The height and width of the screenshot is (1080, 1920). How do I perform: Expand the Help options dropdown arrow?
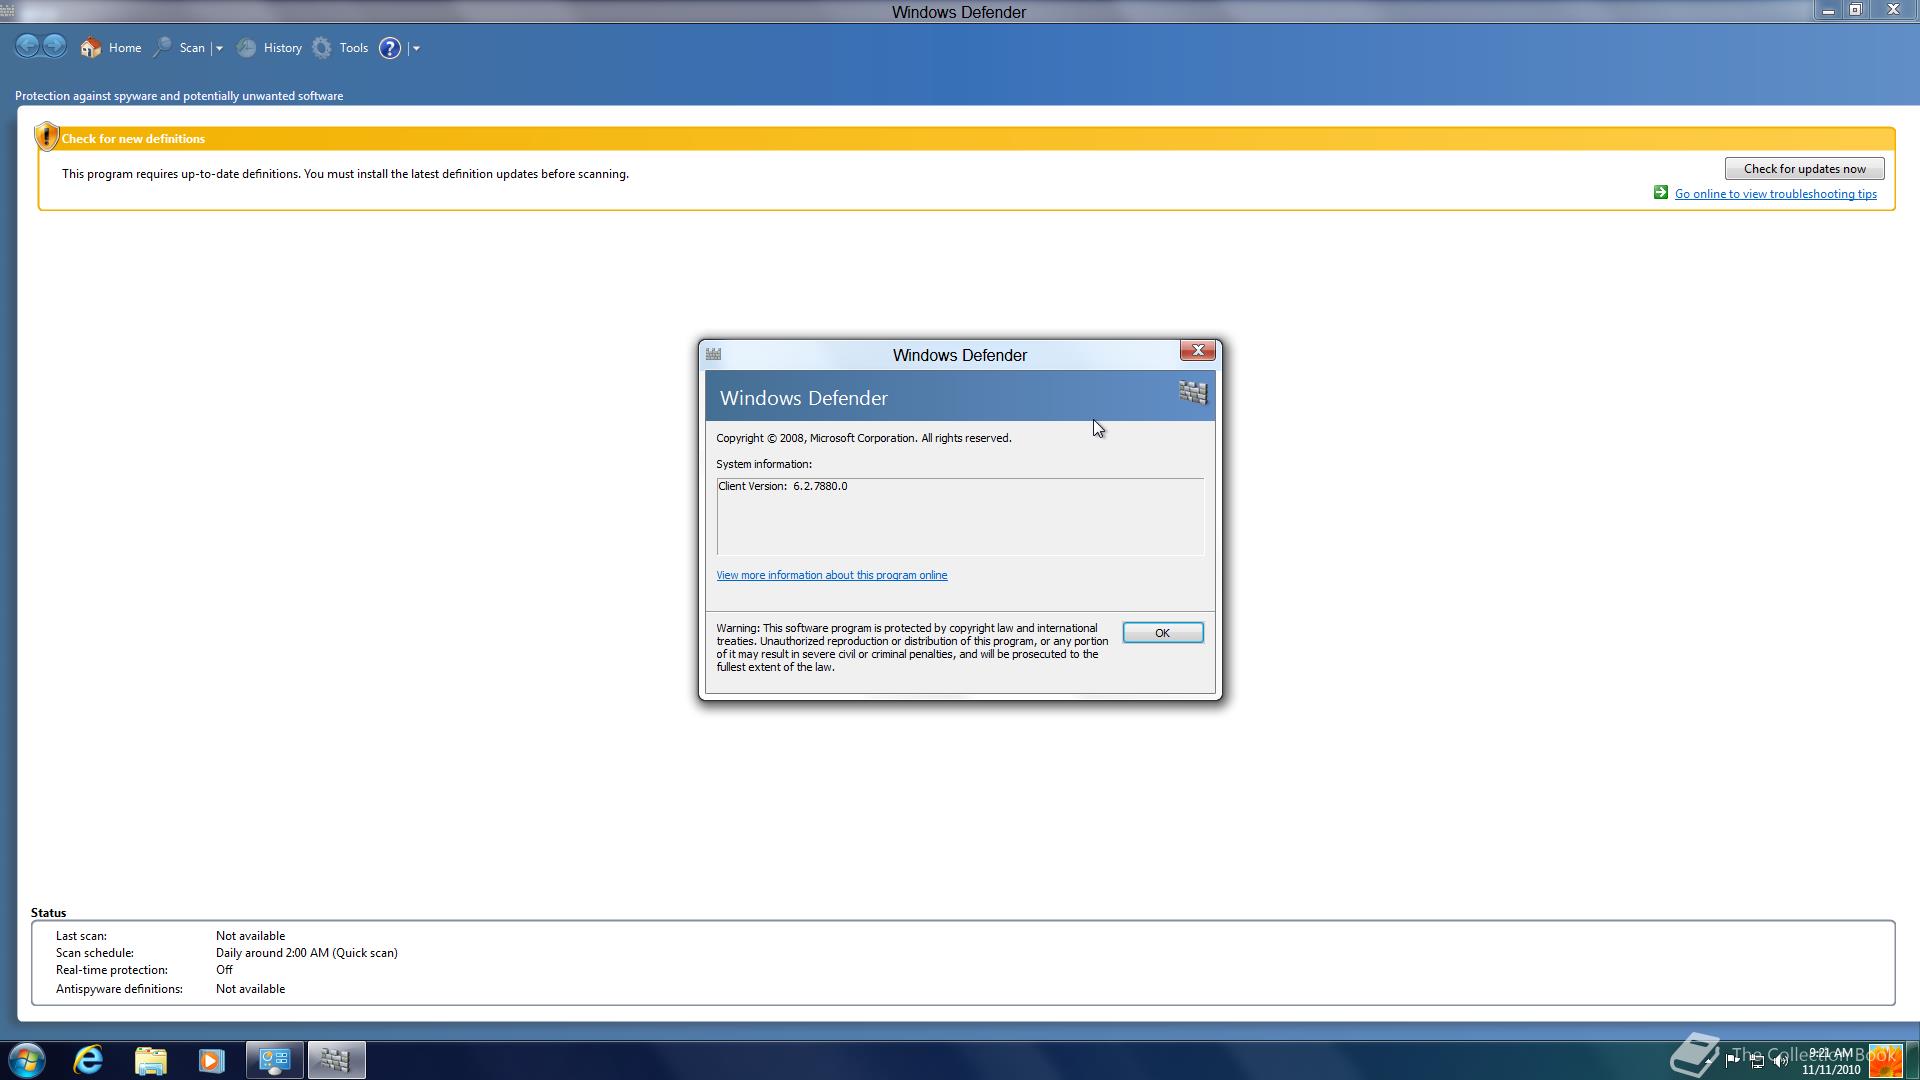416,48
